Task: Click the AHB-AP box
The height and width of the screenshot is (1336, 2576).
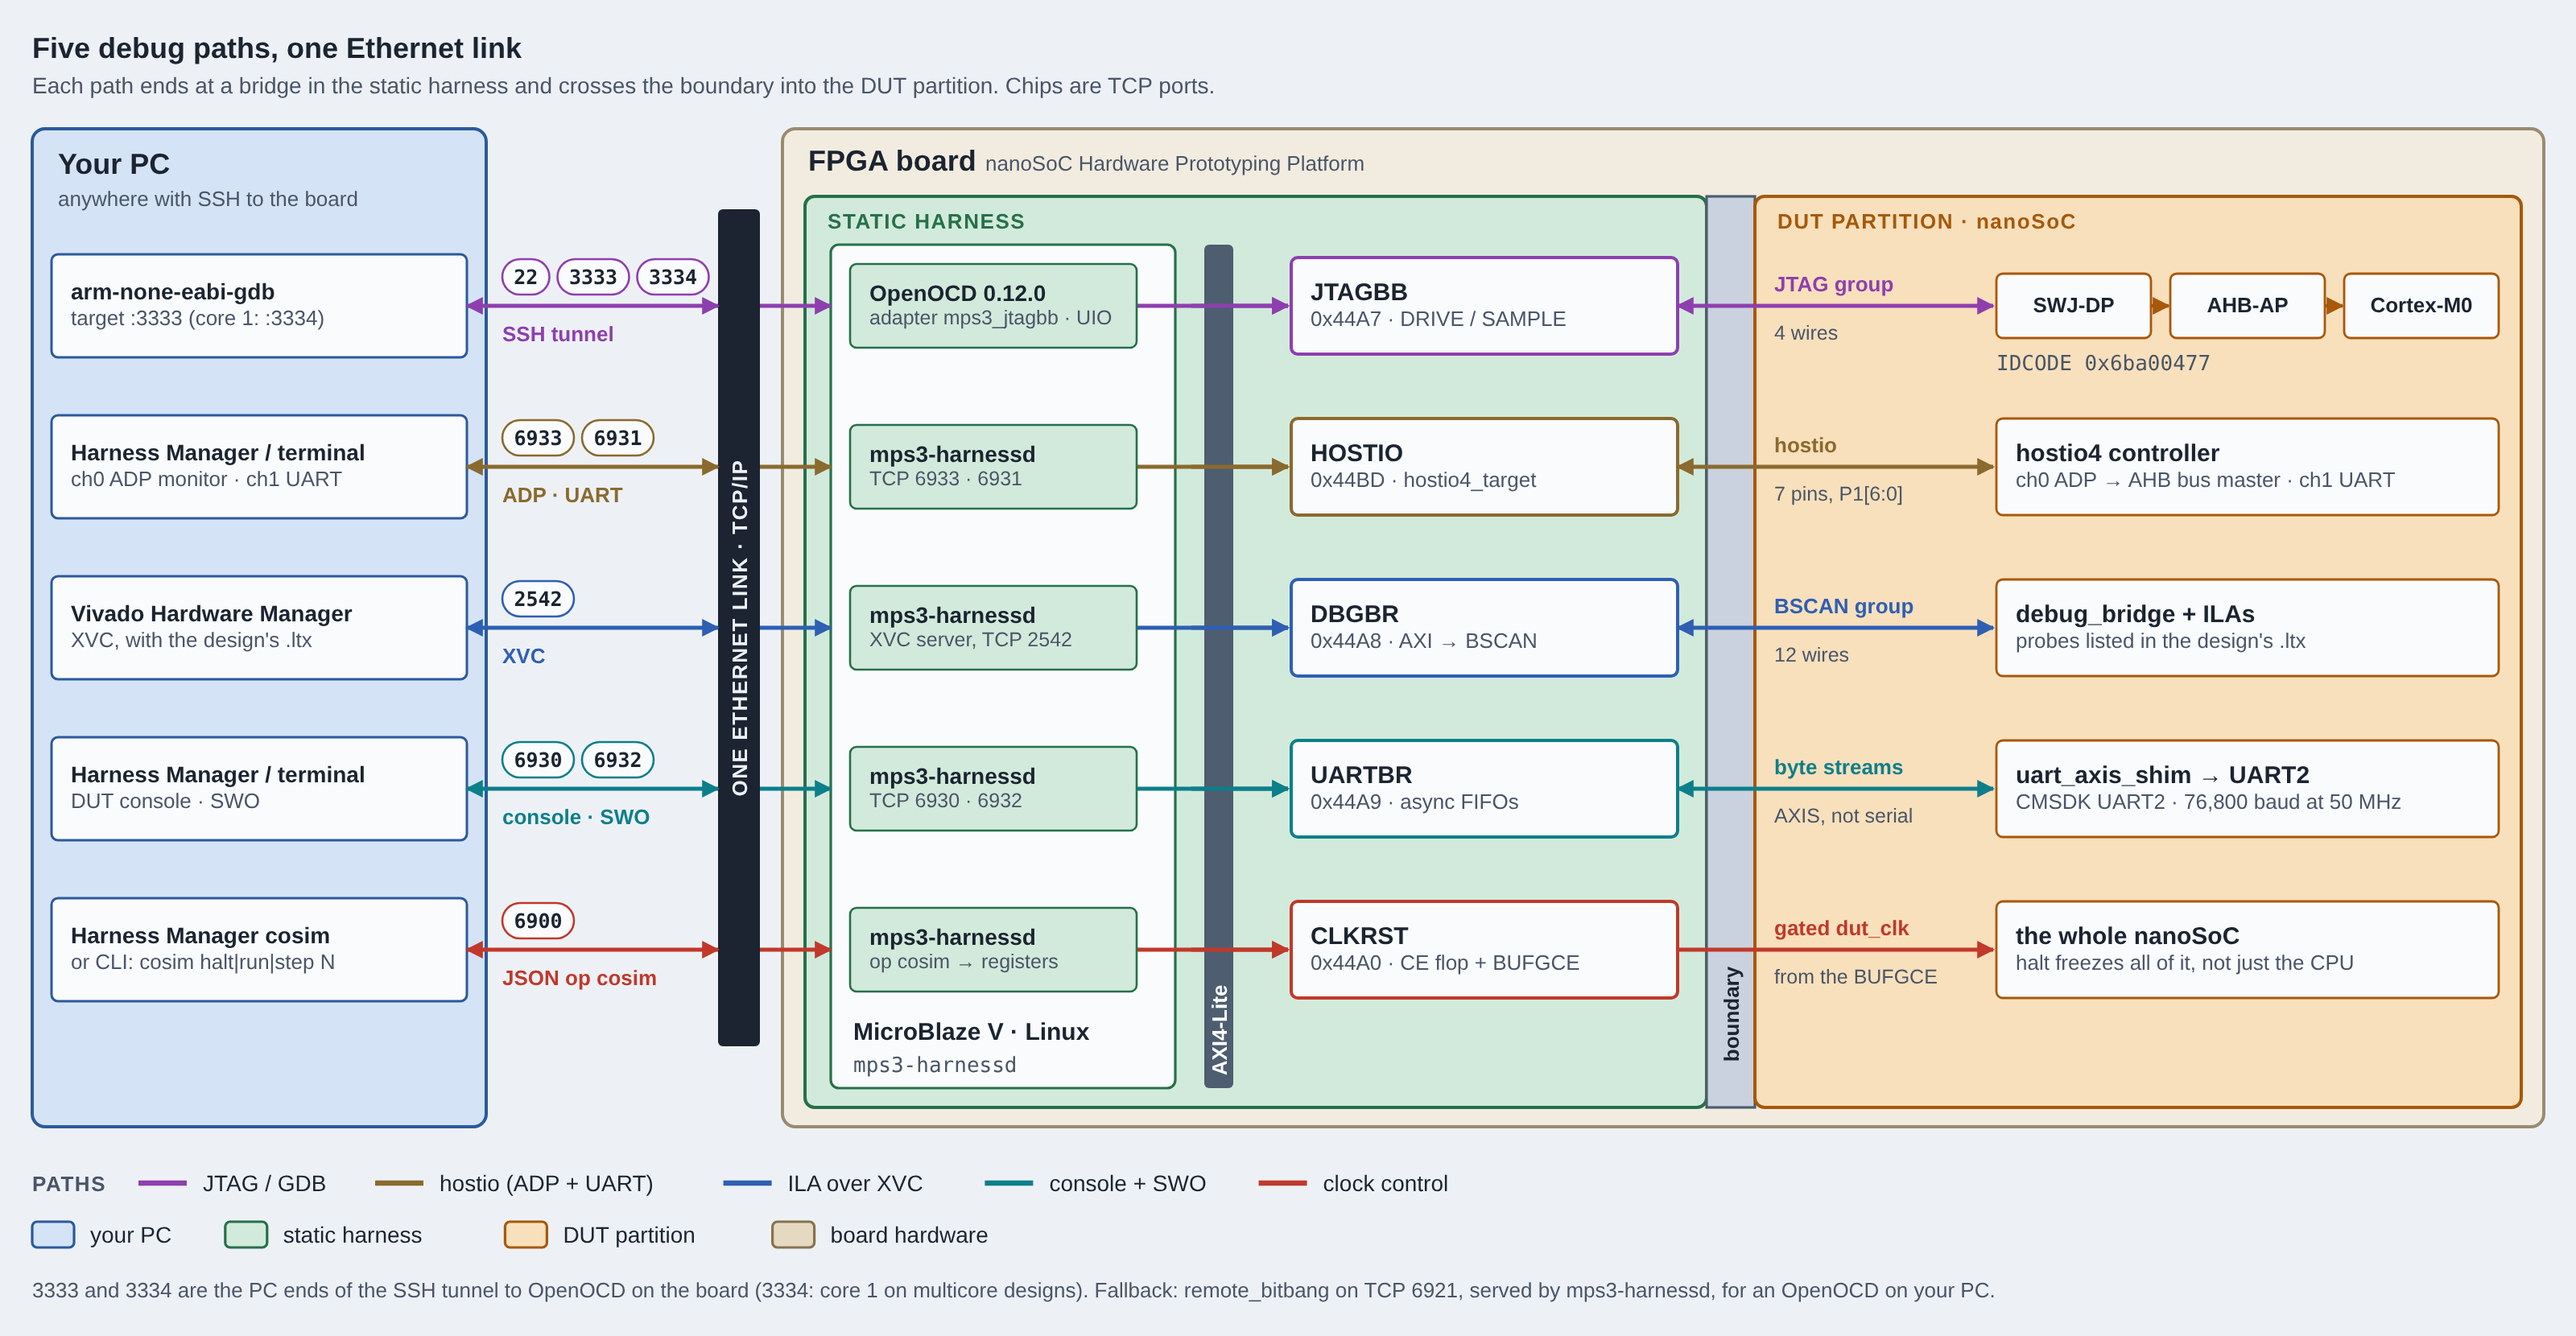Action: click(2247, 305)
